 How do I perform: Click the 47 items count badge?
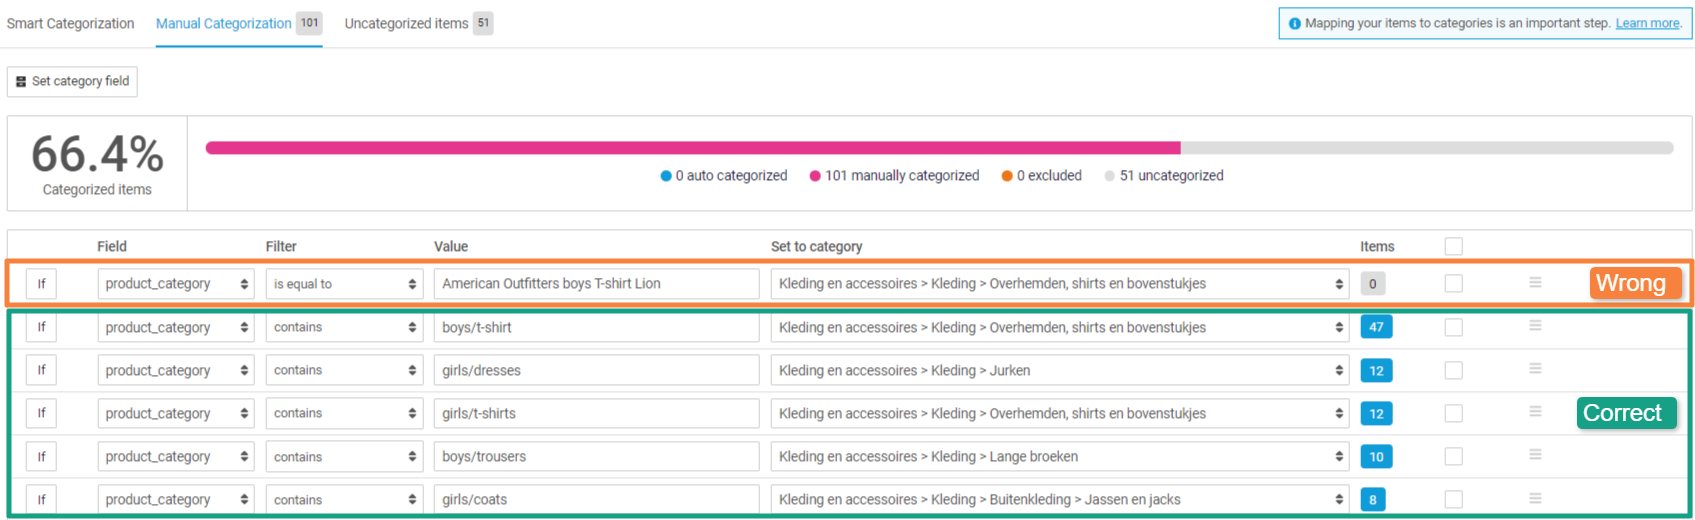(1376, 327)
